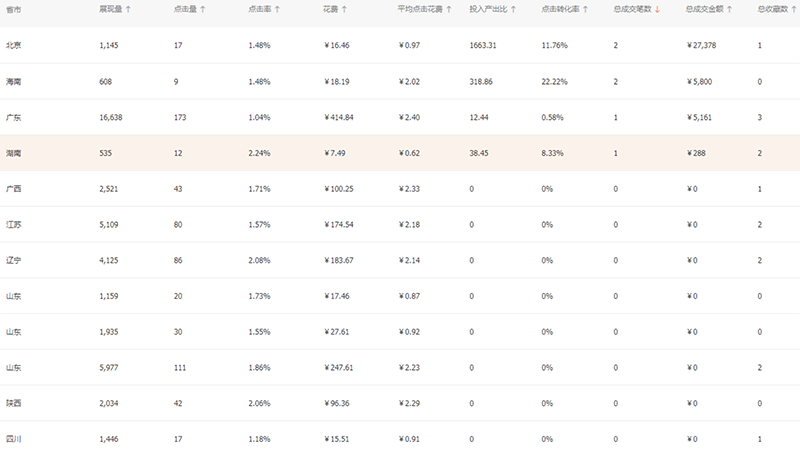Select the 陕西 row label

[x=14, y=404]
